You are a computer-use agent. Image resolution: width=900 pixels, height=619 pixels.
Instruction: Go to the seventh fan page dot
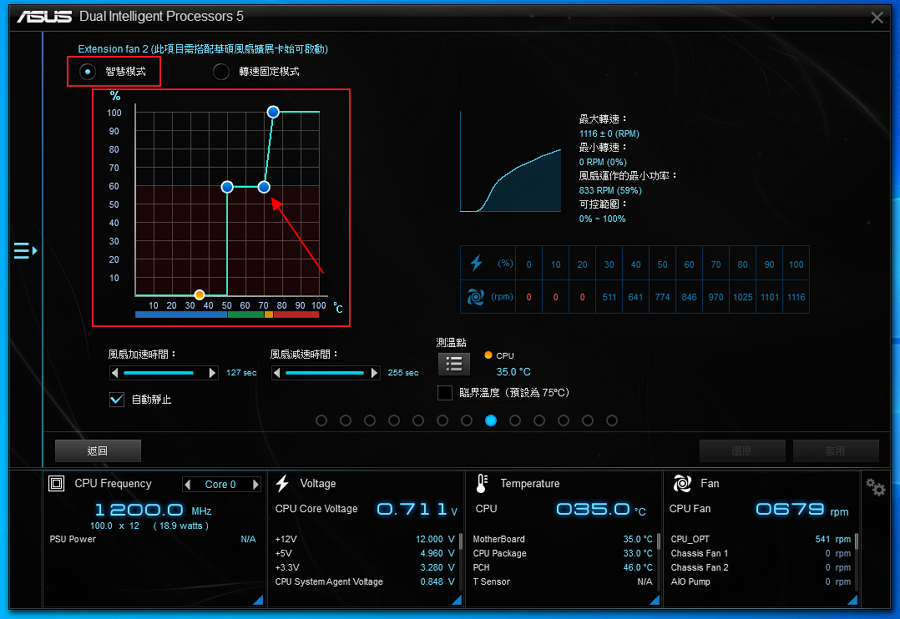coord(467,420)
